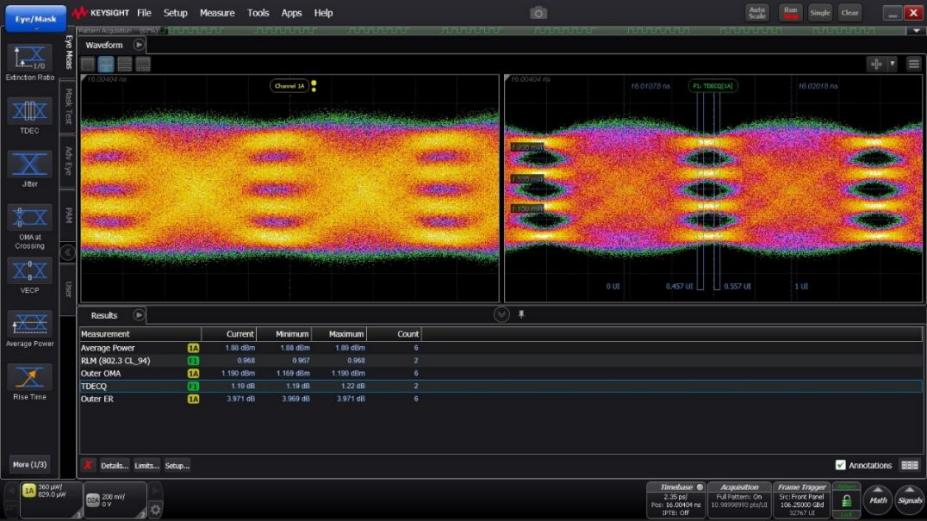The image size is (927, 521).
Task: Expand the Waveform panel arrow
Action: [x=139, y=45]
